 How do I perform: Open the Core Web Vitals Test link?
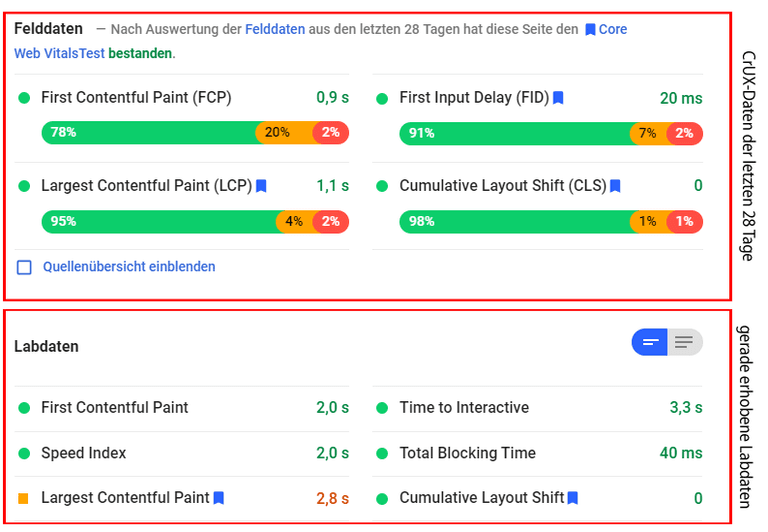[60, 53]
